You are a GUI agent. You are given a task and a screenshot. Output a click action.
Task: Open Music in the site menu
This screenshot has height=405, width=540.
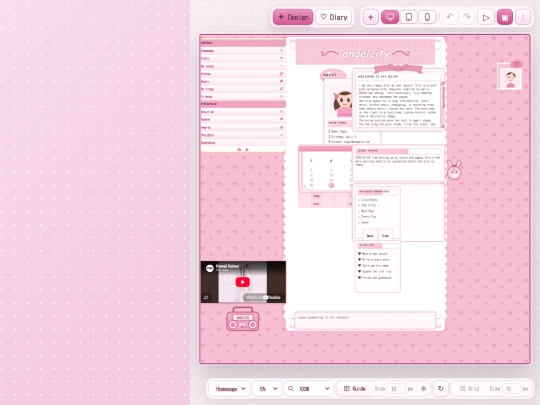pyautogui.click(x=243, y=82)
